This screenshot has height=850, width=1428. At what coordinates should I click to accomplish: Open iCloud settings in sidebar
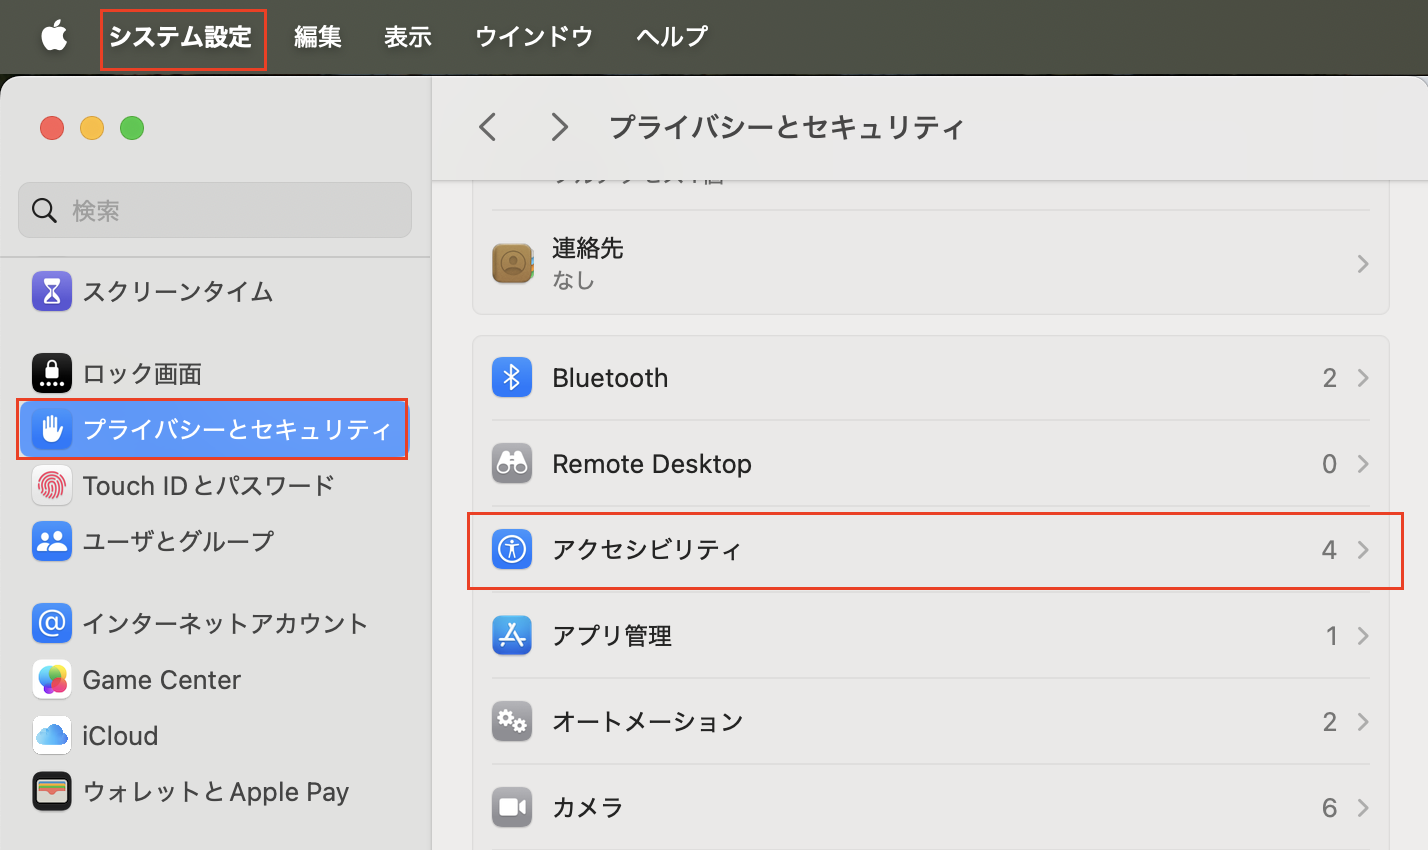120,735
